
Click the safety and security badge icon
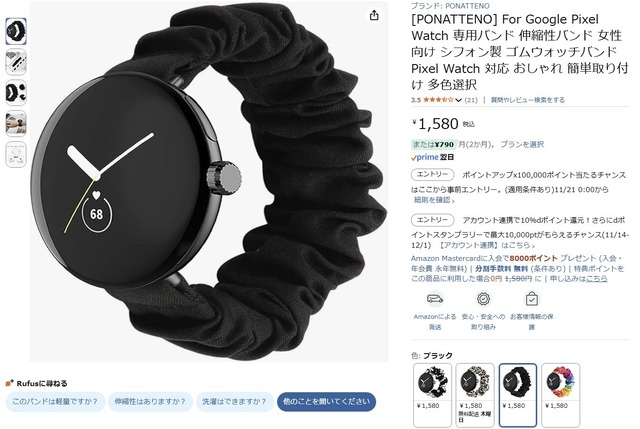pos(483,299)
